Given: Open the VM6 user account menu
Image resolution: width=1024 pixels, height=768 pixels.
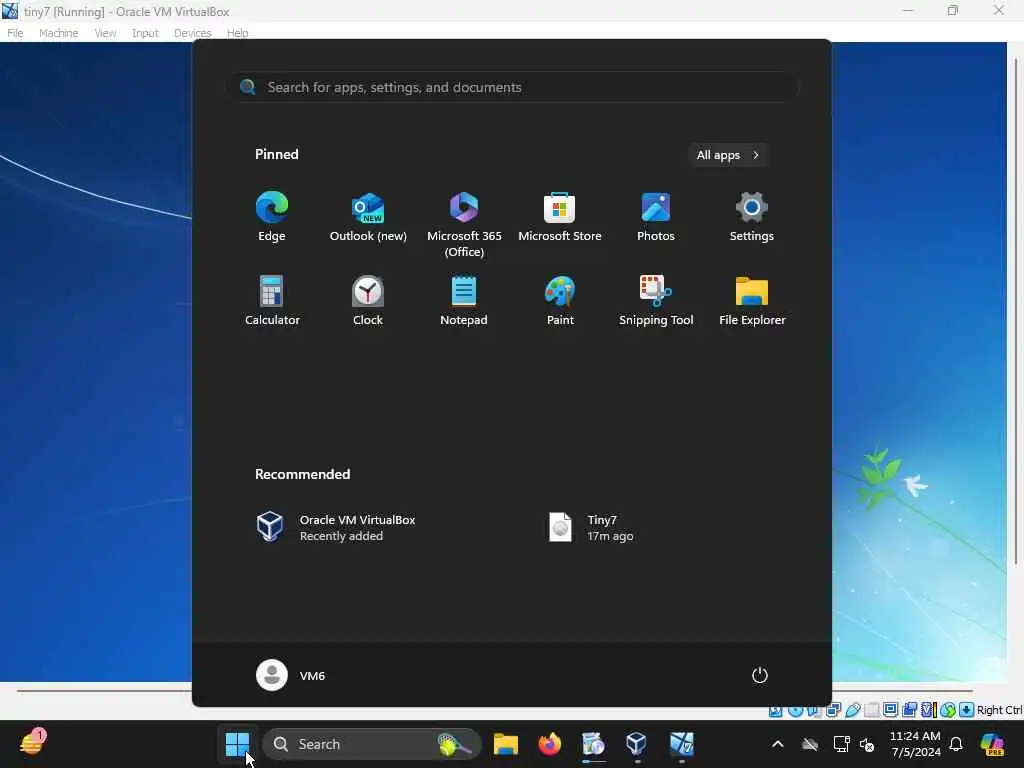Looking at the screenshot, I should (291, 675).
